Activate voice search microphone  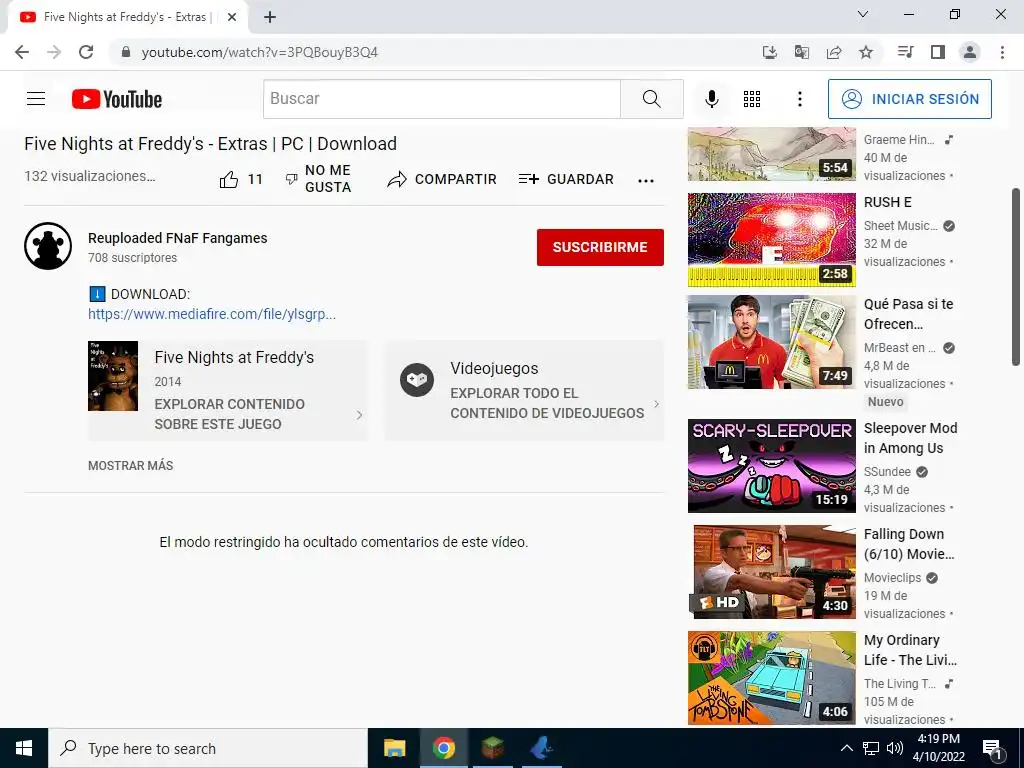712,99
